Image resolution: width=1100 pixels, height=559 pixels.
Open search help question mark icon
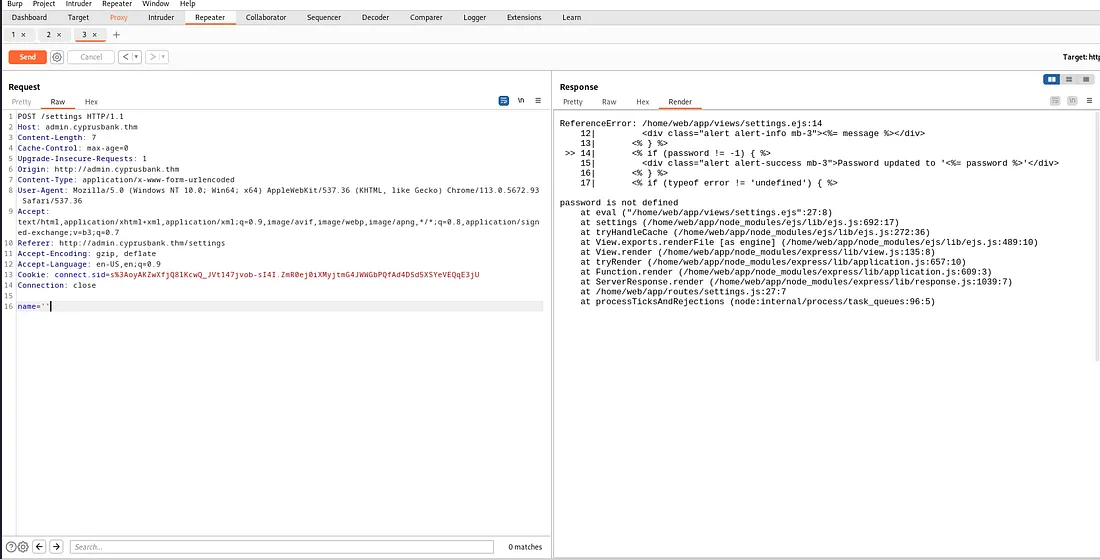[x=11, y=547]
